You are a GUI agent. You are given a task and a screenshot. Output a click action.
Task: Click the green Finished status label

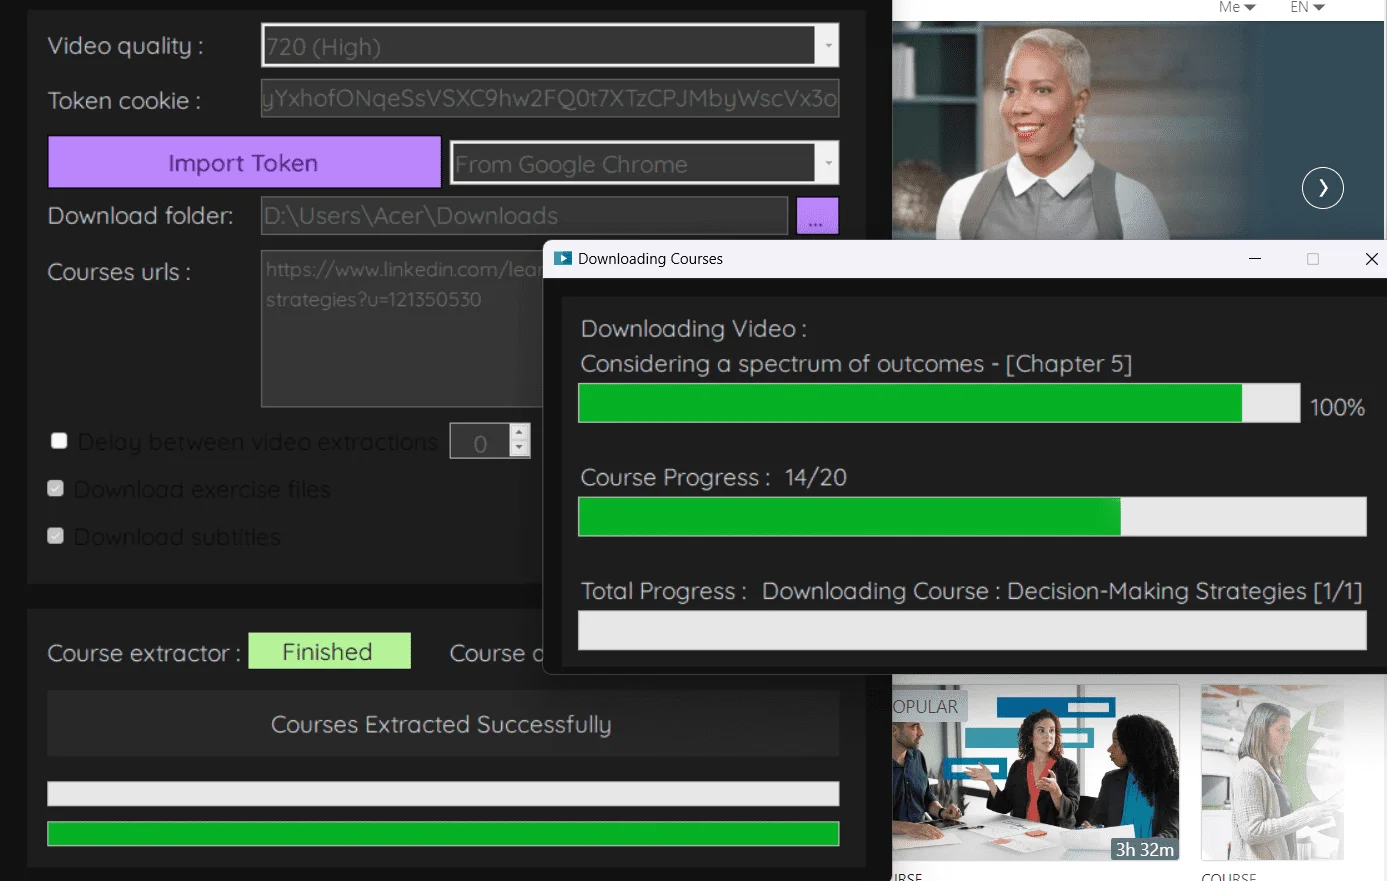[x=329, y=651]
